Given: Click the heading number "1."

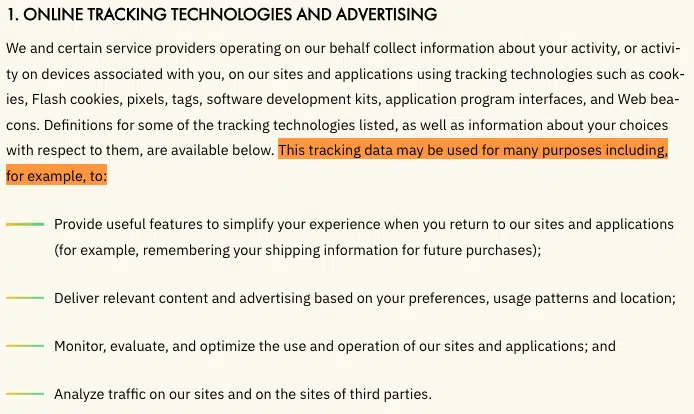Looking at the screenshot, I should 13,15.
